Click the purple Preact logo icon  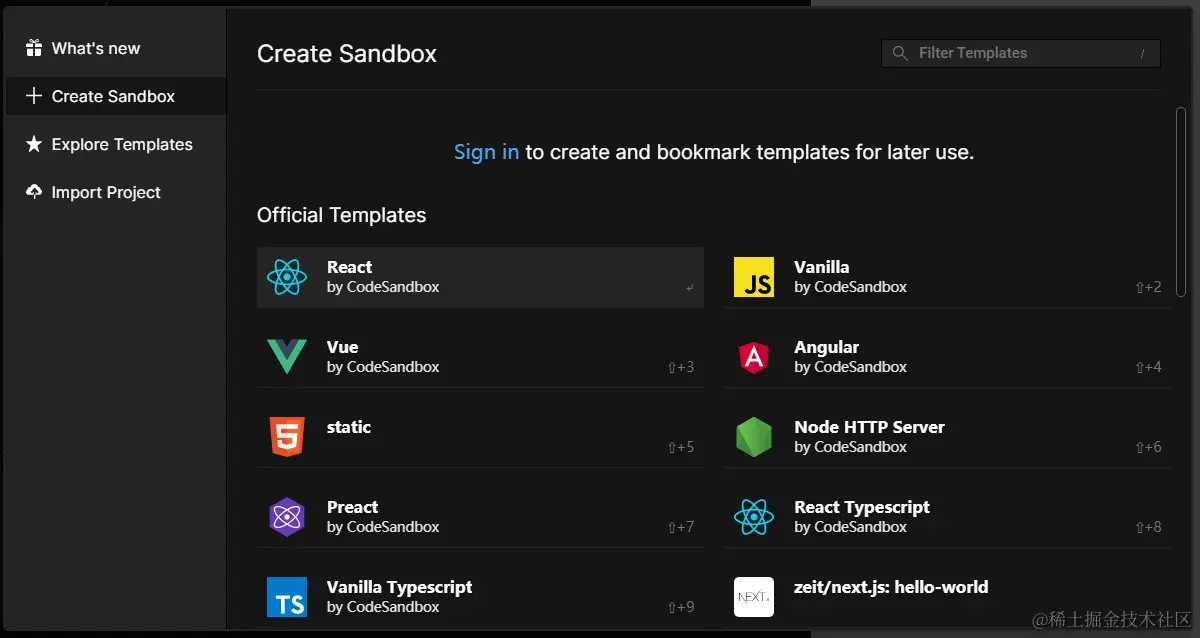pyautogui.click(x=287, y=517)
